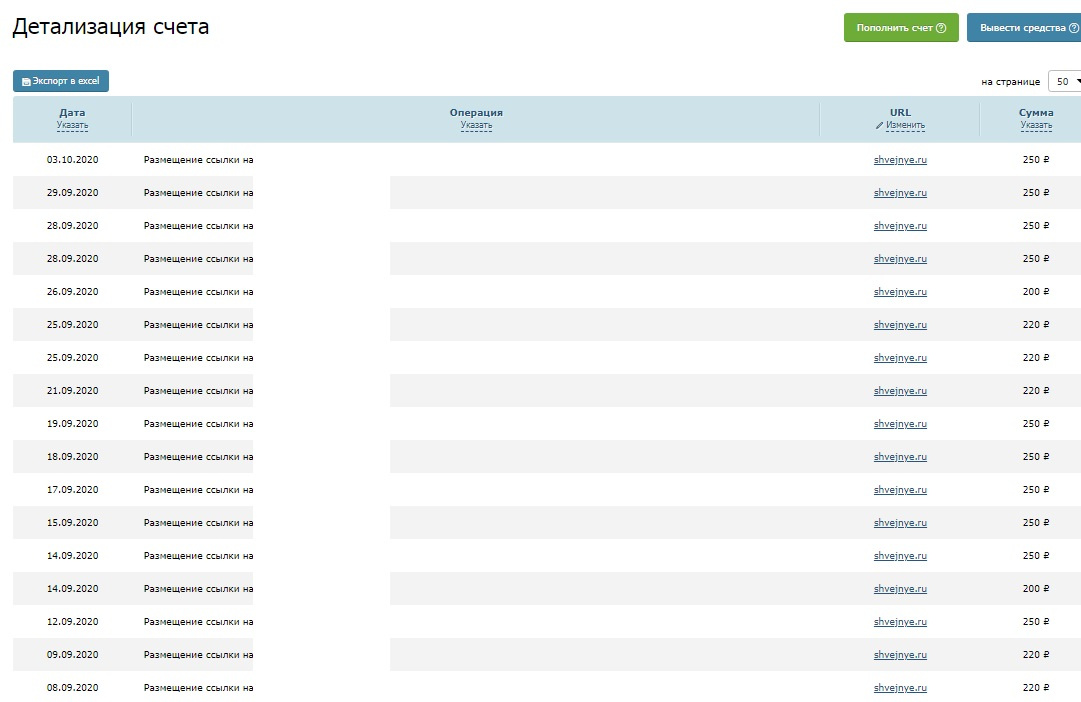Screen dimensions: 1081x702
Task: Open shvejnye.ru link in 26.09.2020 row
Action: tap(900, 292)
